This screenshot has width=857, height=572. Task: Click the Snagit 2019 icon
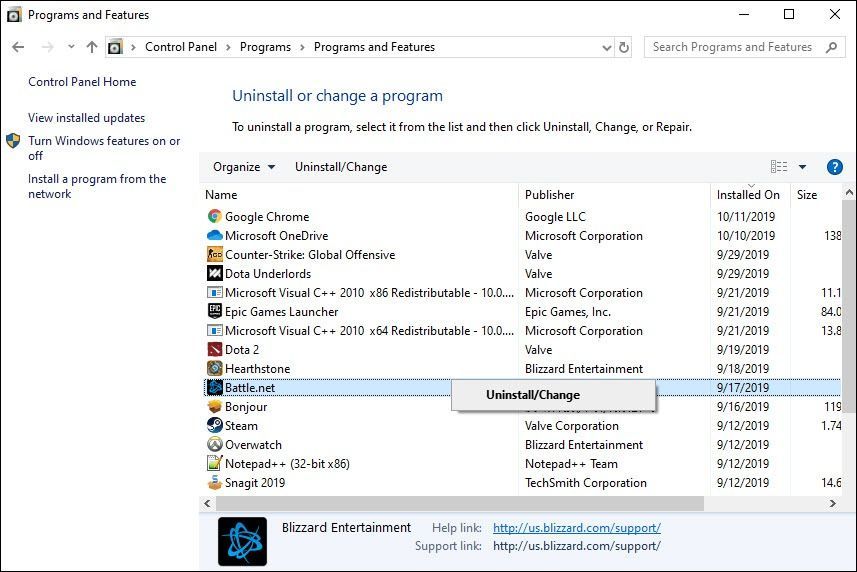pyautogui.click(x=215, y=482)
